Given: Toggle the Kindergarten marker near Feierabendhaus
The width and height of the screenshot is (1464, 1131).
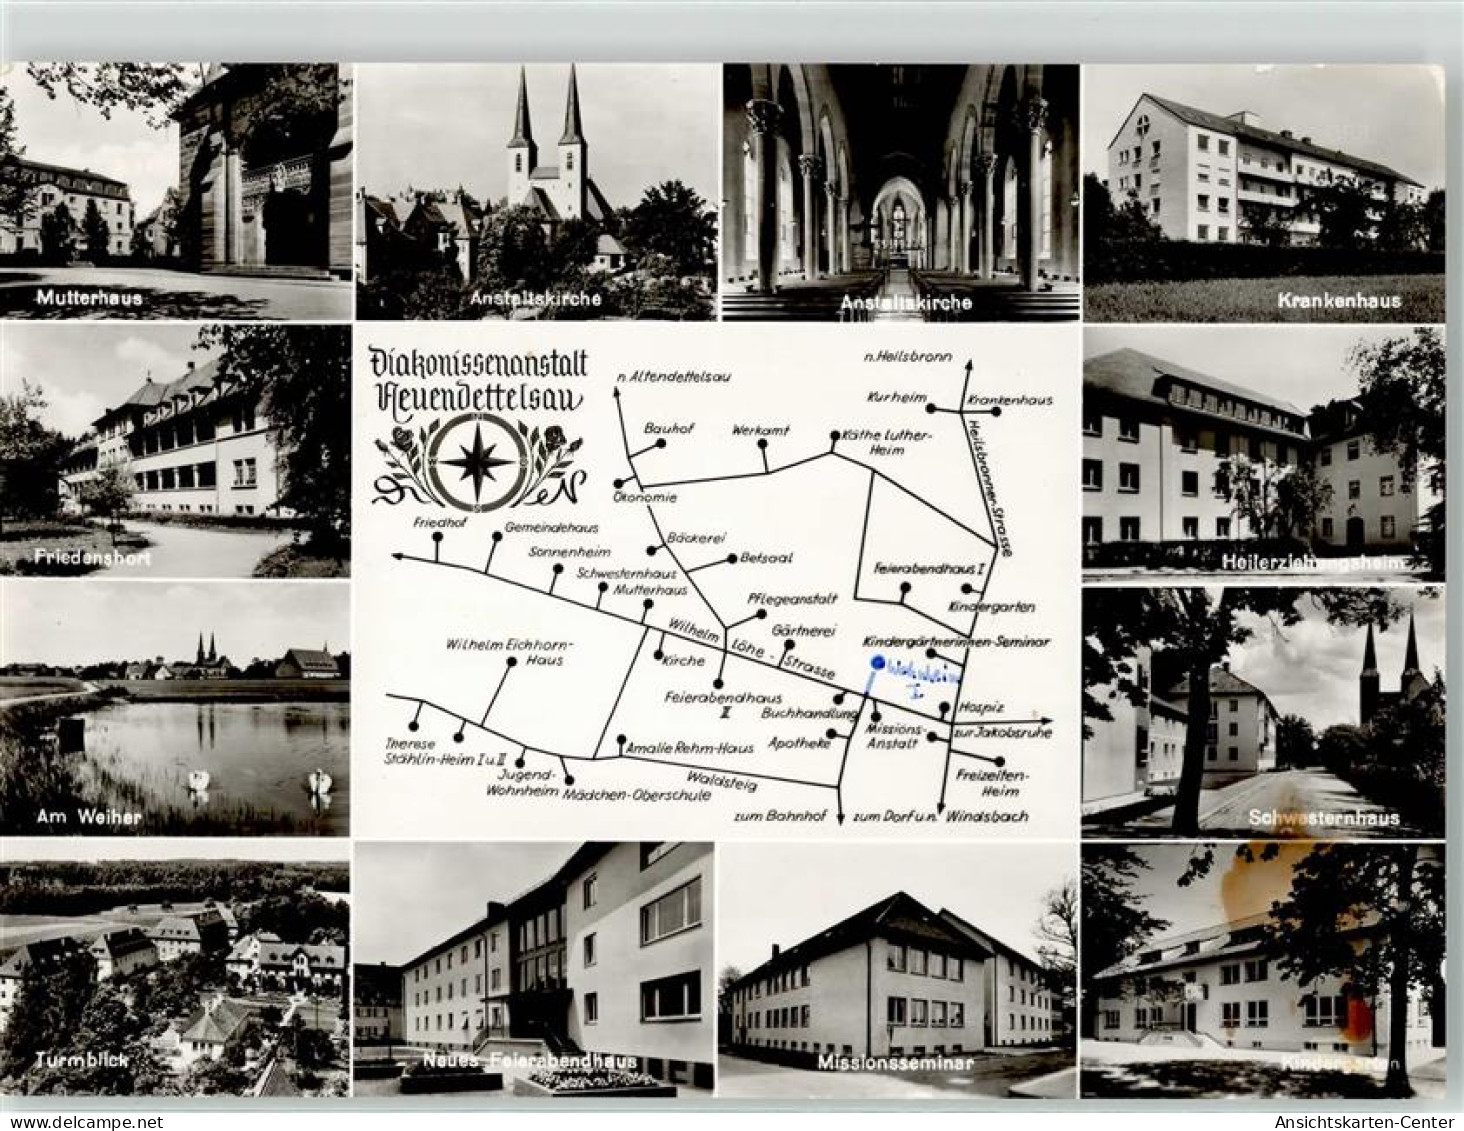Looking at the screenshot, I should pos(966,588).
